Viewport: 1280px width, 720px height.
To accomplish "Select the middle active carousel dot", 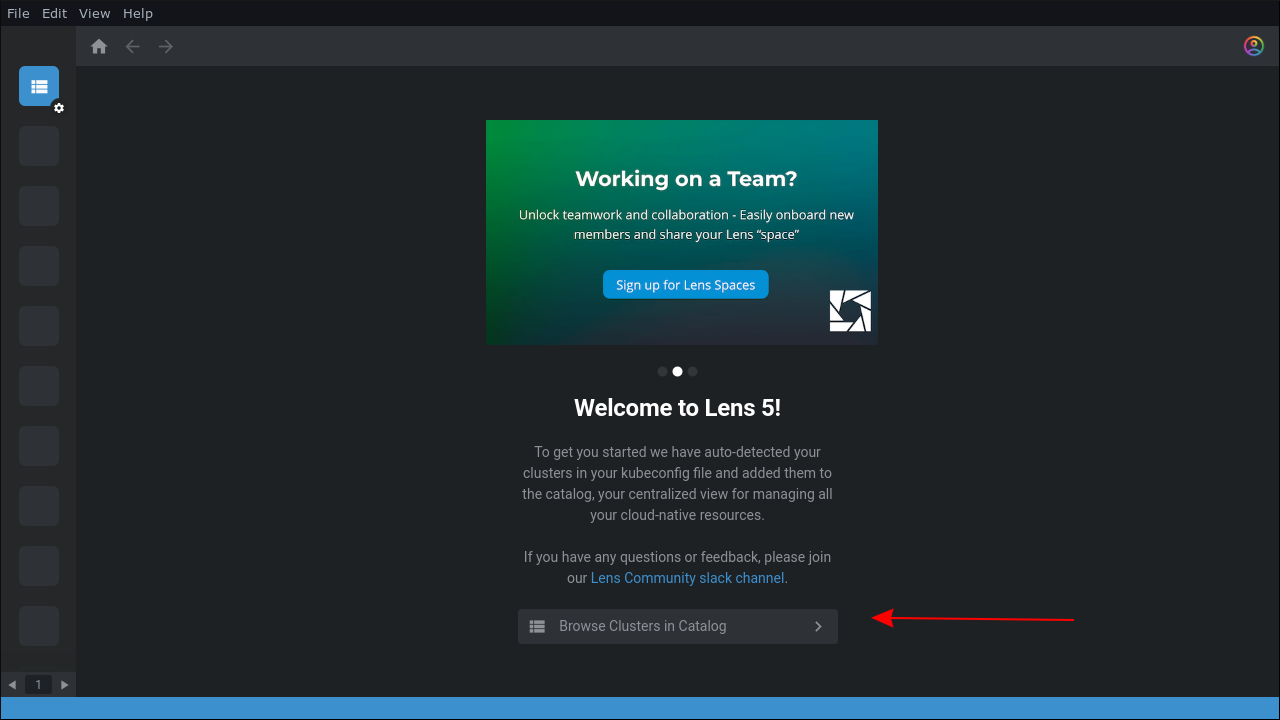I will pyautogui.click(x=677, y=371).
